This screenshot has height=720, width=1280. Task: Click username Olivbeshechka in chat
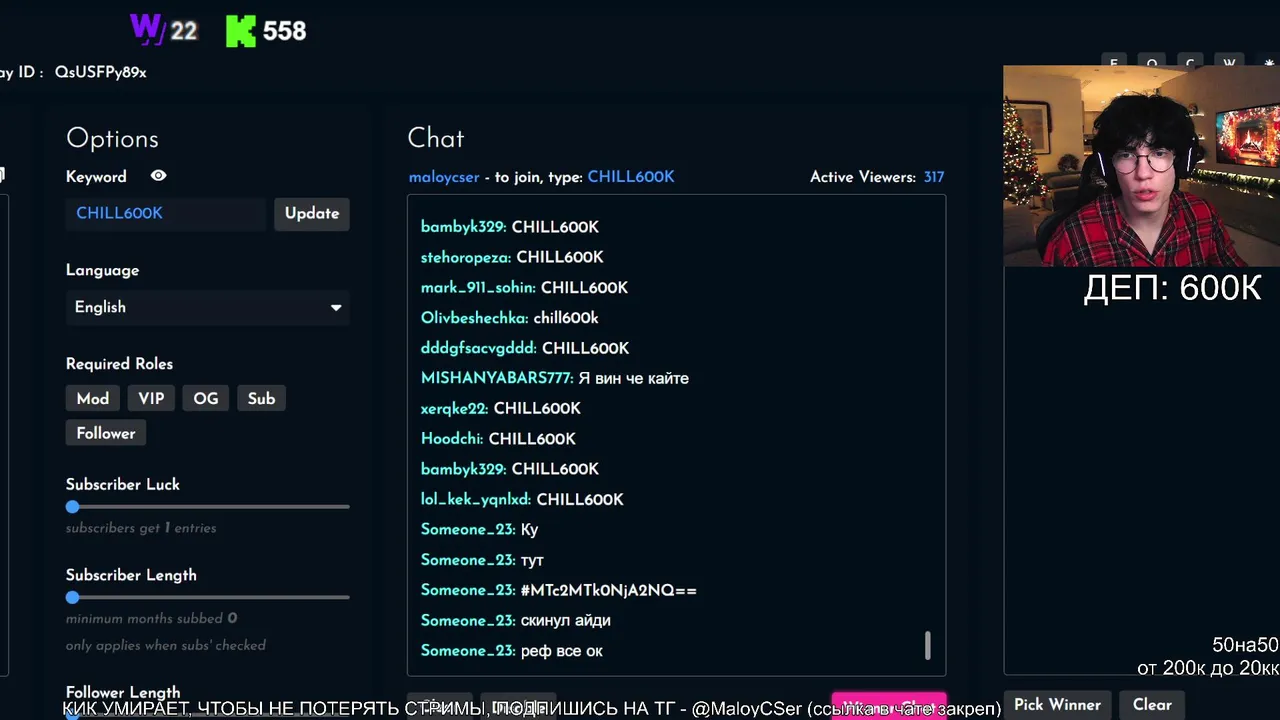(474, 318)
